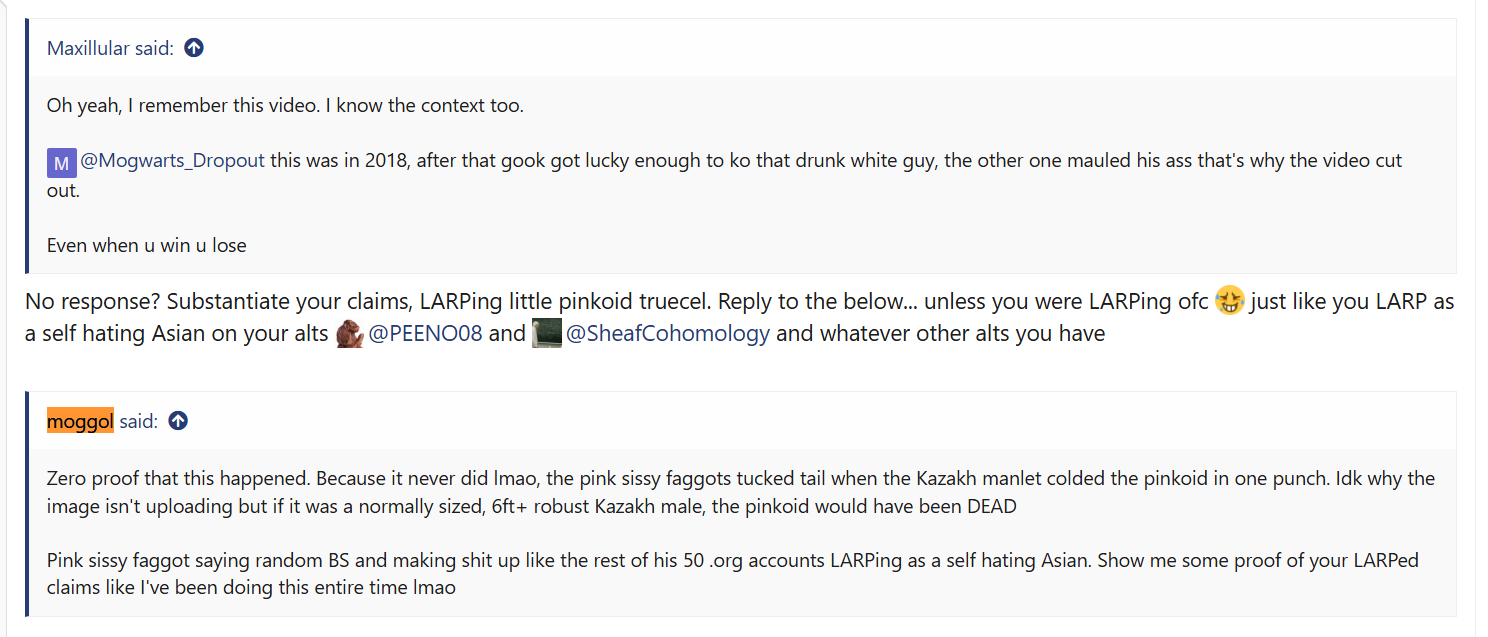Click "this was in 2018" text in quote
This screenshot has height=637, width=1488.
pyautogui.click(x=340, y=161)
